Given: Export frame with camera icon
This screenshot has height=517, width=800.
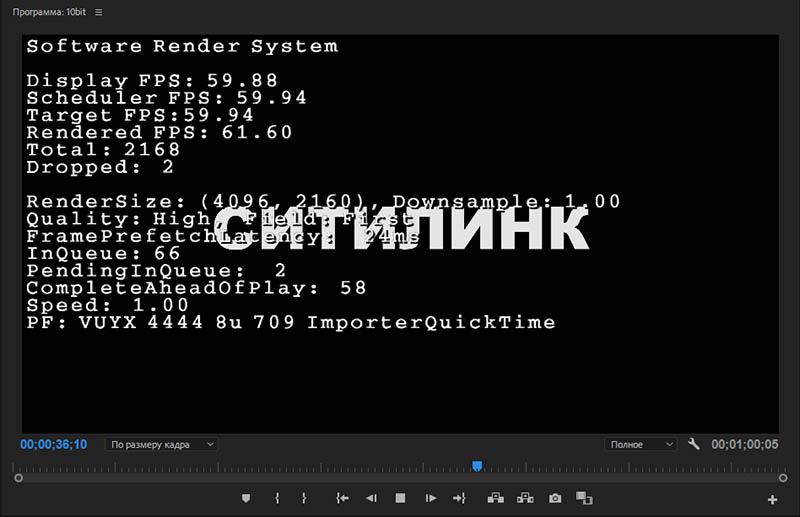Looking at the screenshot, I should (x=555, y=498).
